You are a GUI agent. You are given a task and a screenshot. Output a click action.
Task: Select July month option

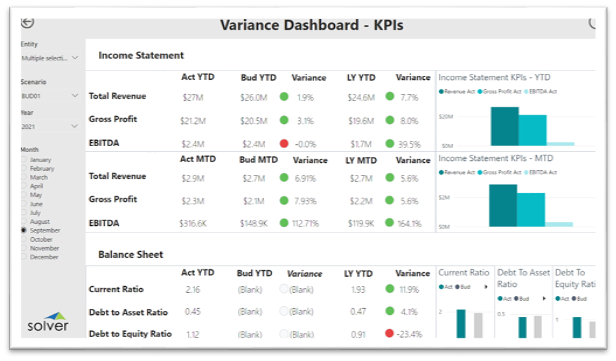32,213
